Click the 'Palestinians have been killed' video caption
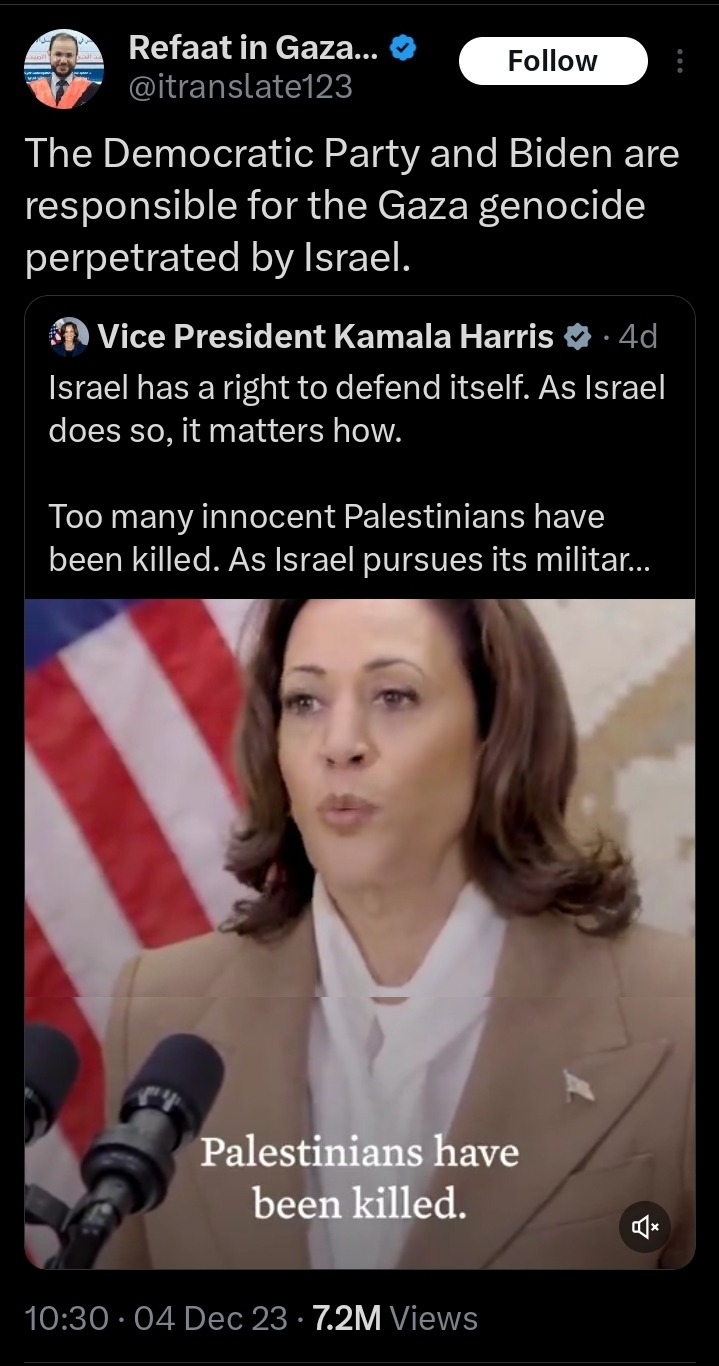The width and height of the screenshot is (719, 1366). (360, 1178)
